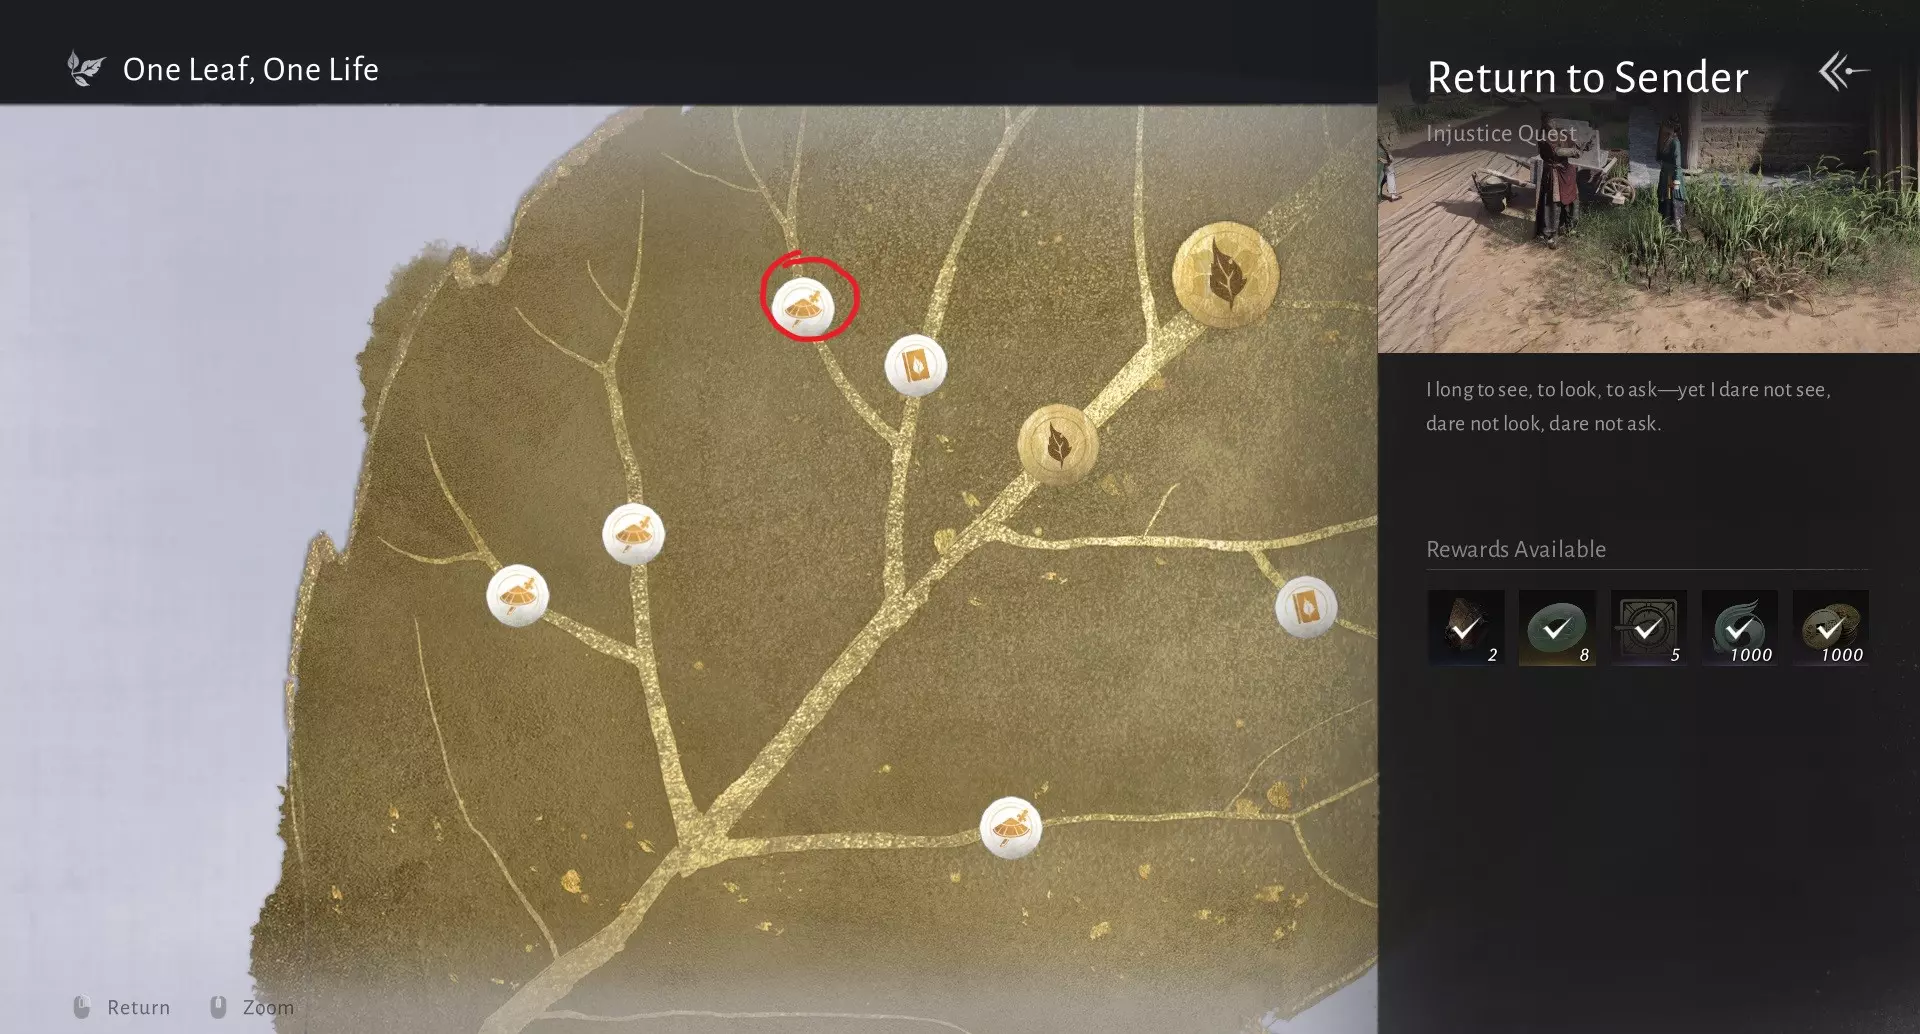Click first claimed reward with quantity 2

pyautogui.click(x=1465, y=628)
